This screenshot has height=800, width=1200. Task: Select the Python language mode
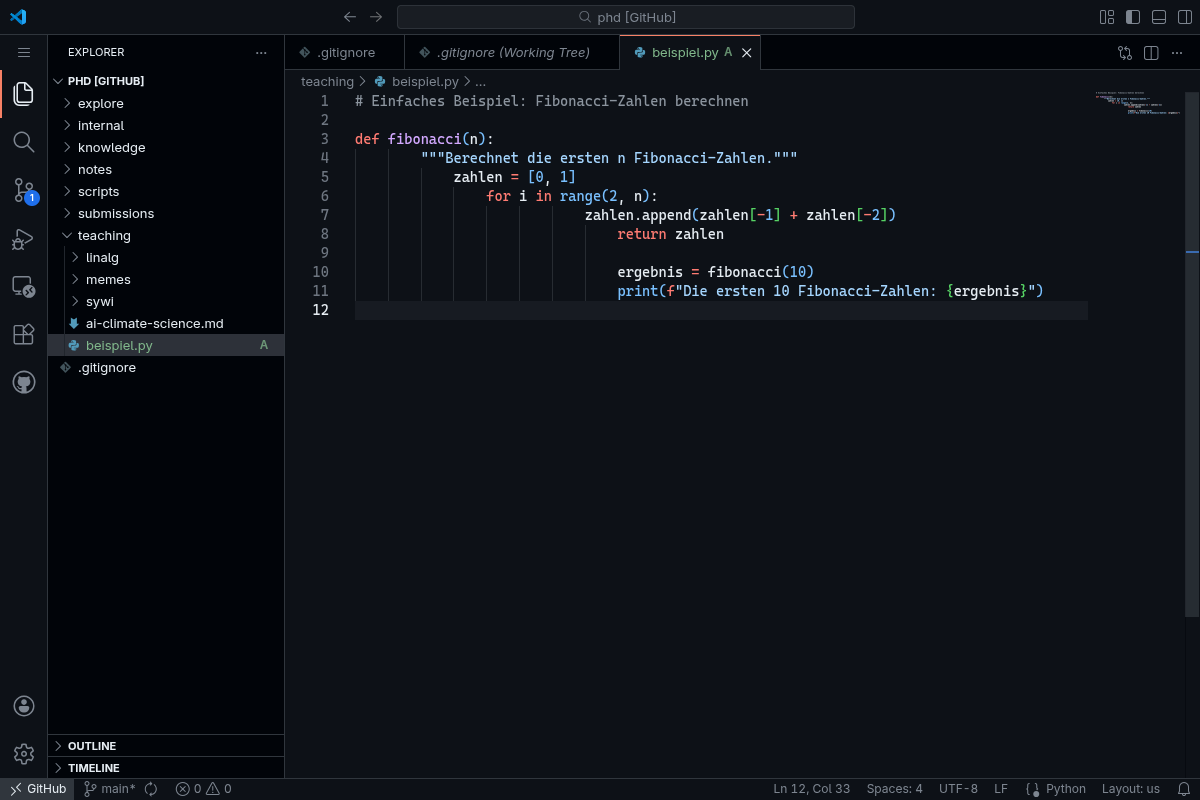coord(1066,789)
